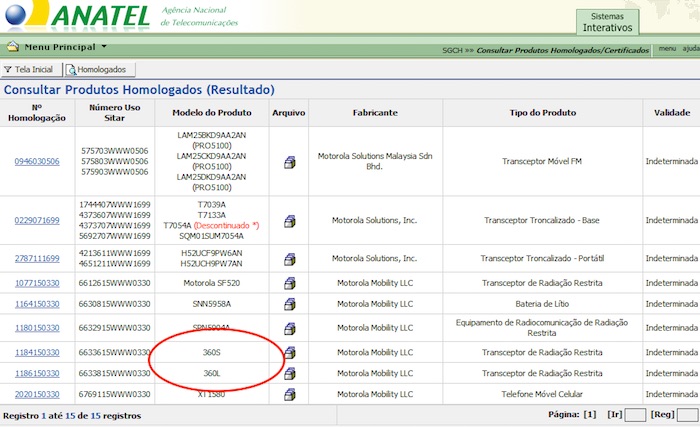
Task: Switch to Sistemas Interativos tab
Action: (x=607, y=22)
